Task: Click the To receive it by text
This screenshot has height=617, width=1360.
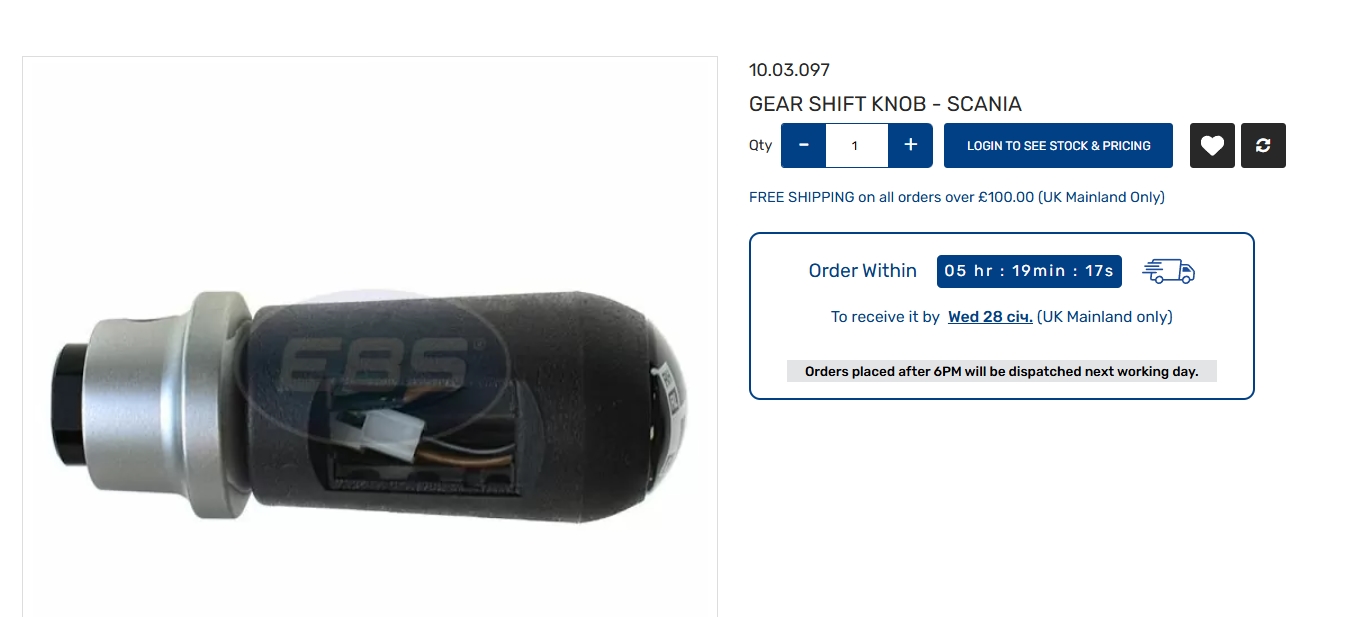Action: (885, 317)
